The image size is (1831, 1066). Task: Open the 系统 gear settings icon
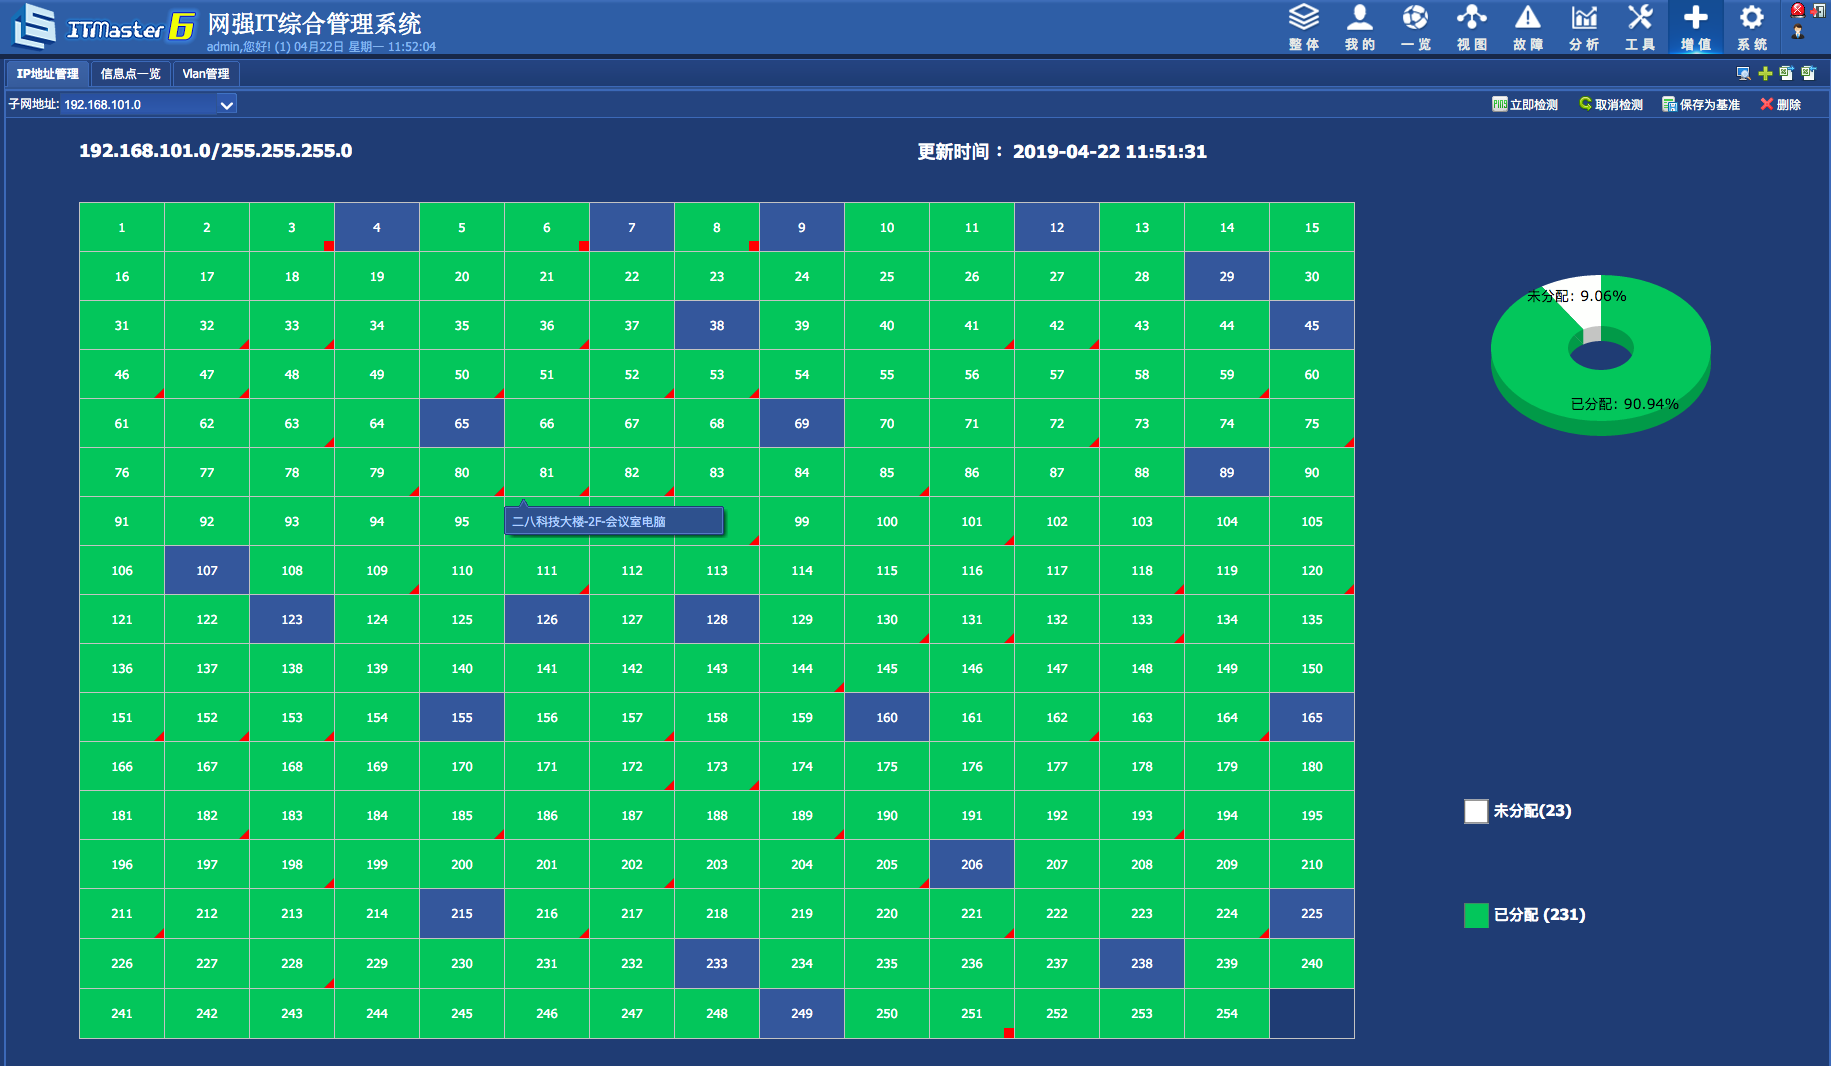point(1751,27)
